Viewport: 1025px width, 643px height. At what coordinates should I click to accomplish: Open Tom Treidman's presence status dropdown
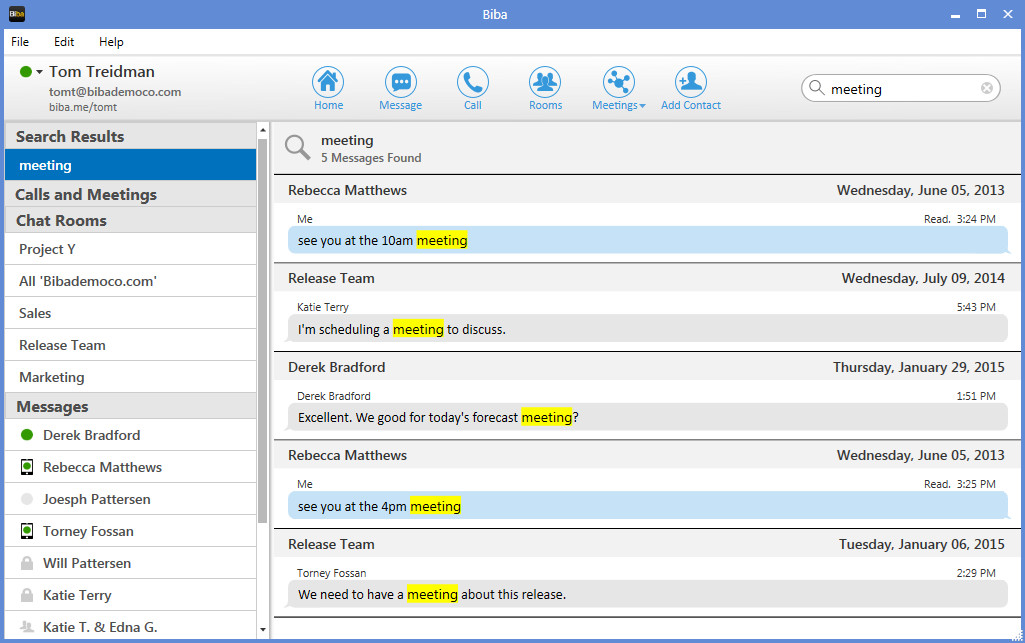pyautogui.click(x=39, y=72)
